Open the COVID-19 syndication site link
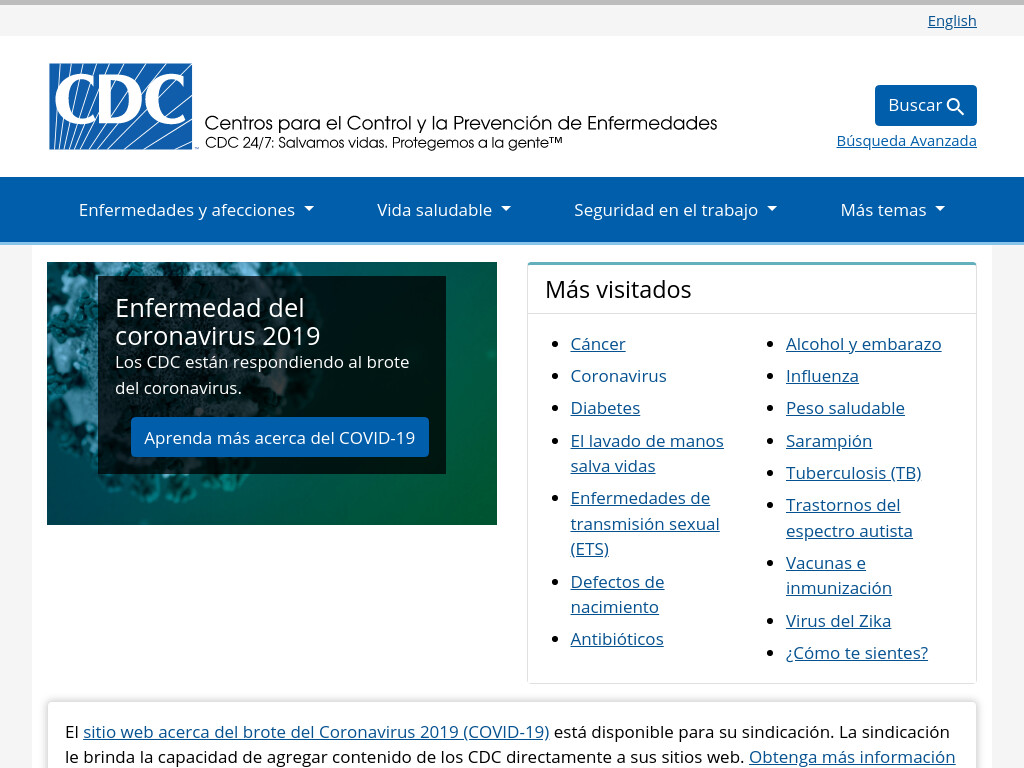The height and width of the screenshot is (768, 1024). tap(316, 732)
